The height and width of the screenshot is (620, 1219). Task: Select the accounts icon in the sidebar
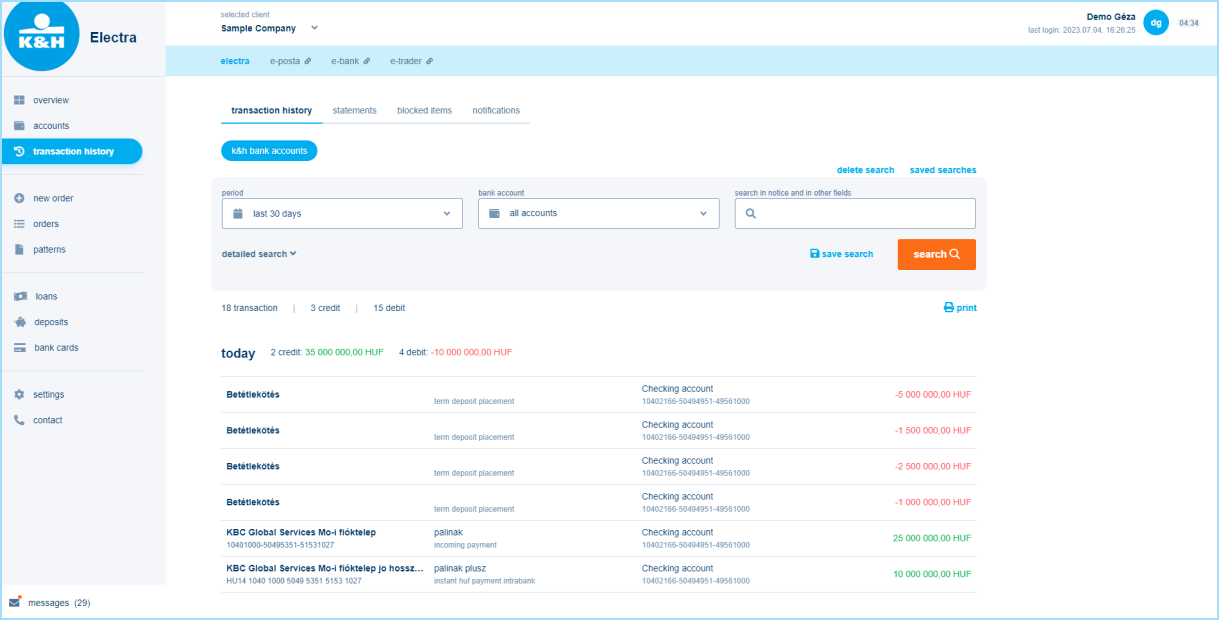(20, 125)
